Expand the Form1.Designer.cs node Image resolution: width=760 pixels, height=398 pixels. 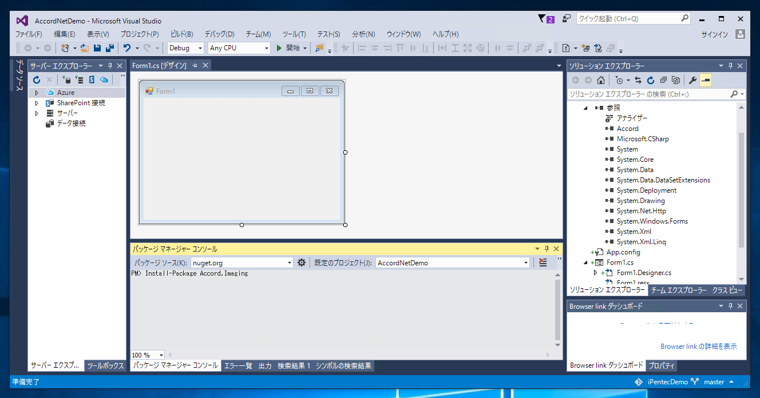[x=596, y=272]
